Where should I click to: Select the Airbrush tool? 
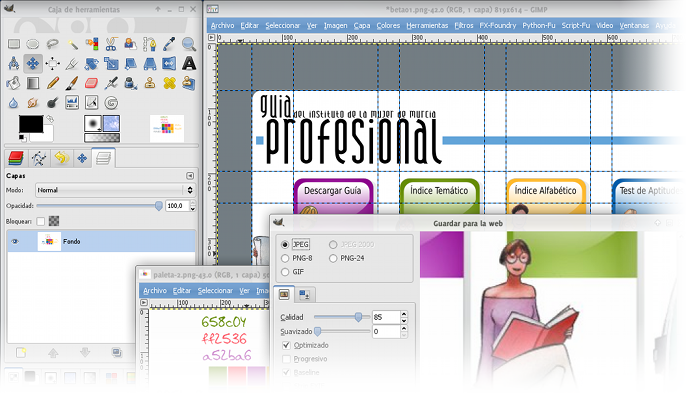(x=111, y=83)
